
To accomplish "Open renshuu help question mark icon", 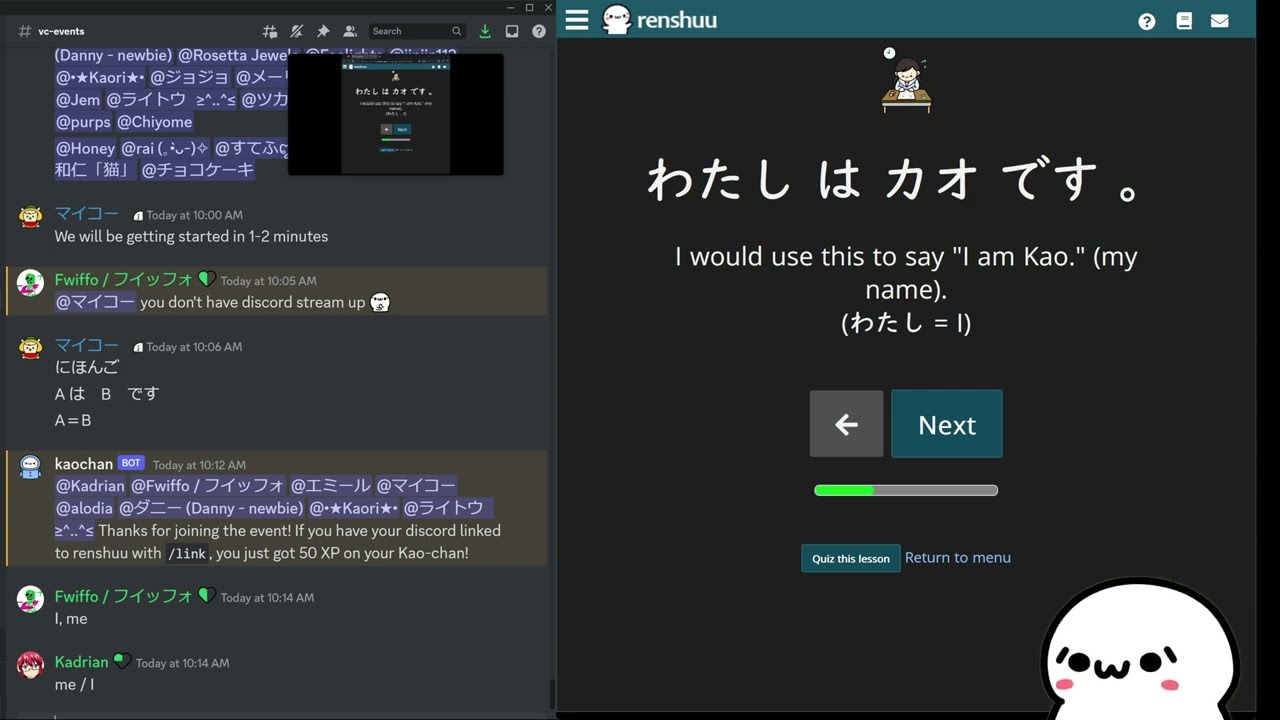I will click(1147, 21).
